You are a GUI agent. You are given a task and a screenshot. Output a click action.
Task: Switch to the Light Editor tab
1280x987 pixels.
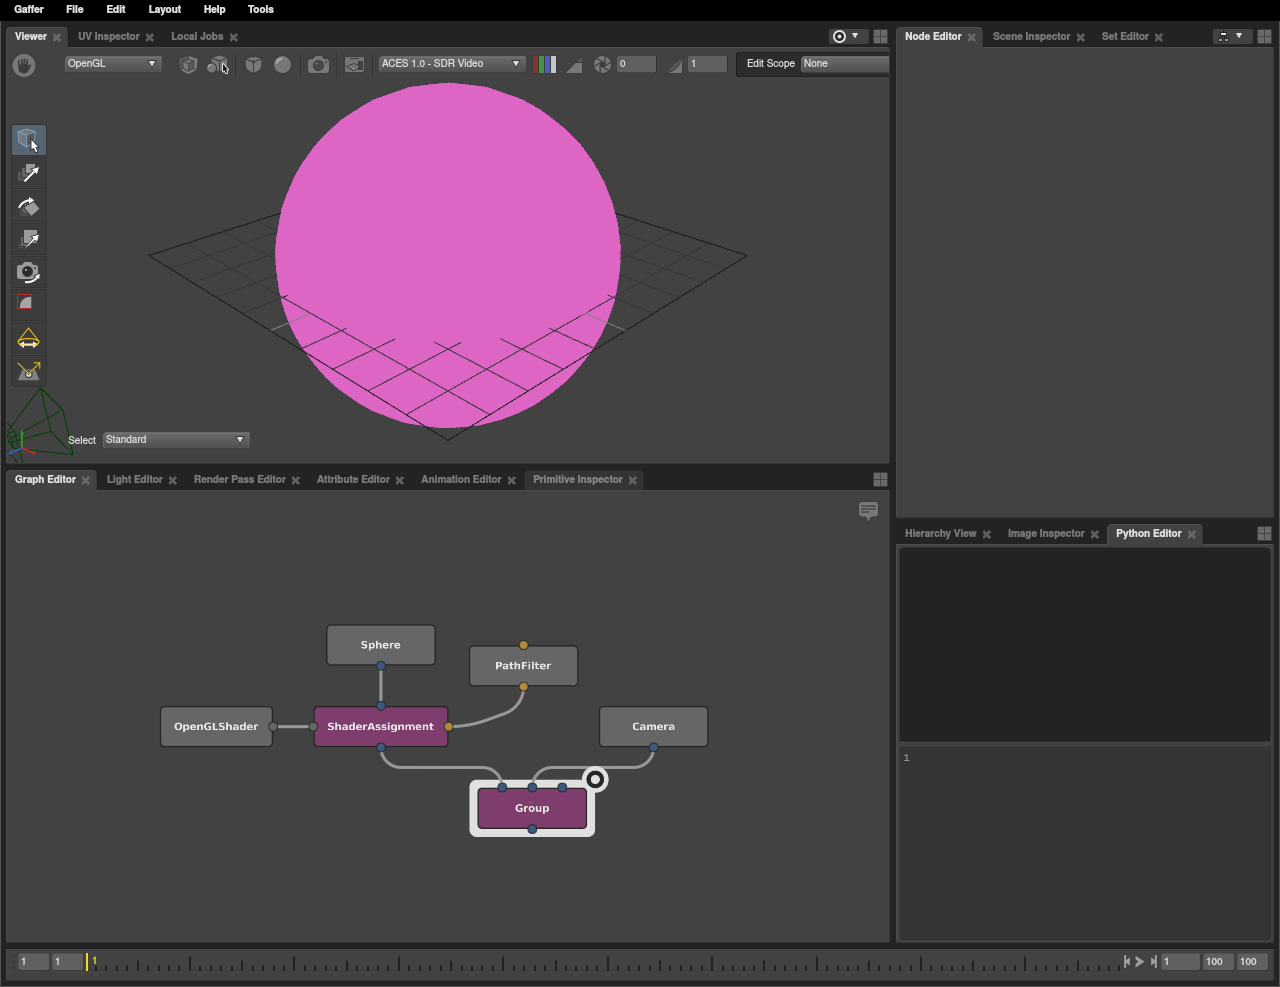click(134, 479)
